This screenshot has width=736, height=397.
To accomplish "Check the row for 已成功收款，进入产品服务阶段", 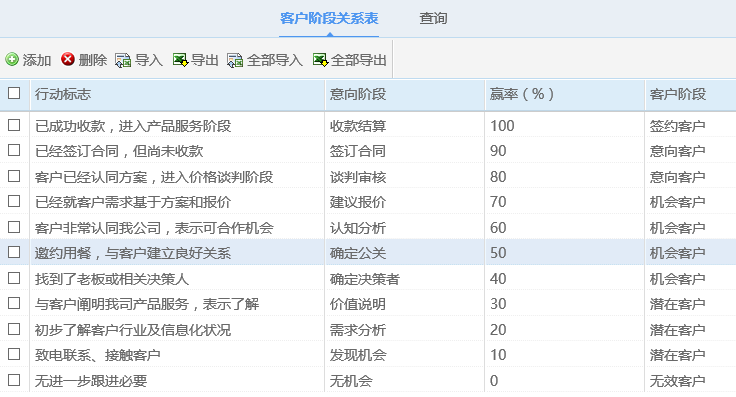I will coord(14,125).
